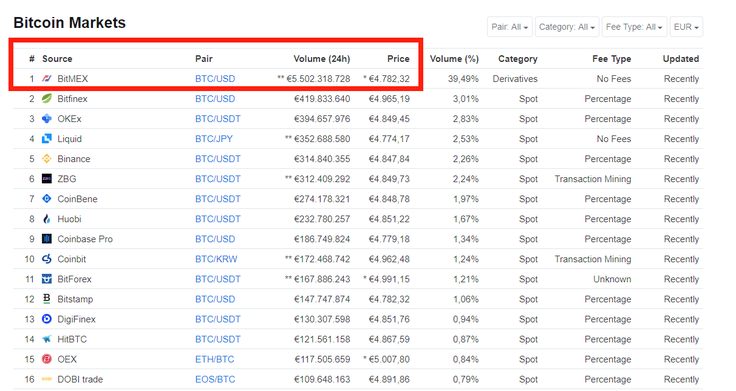Screen dimensions: 736x391
Task: Sort by # rank column header
Action: pos(31,59)
